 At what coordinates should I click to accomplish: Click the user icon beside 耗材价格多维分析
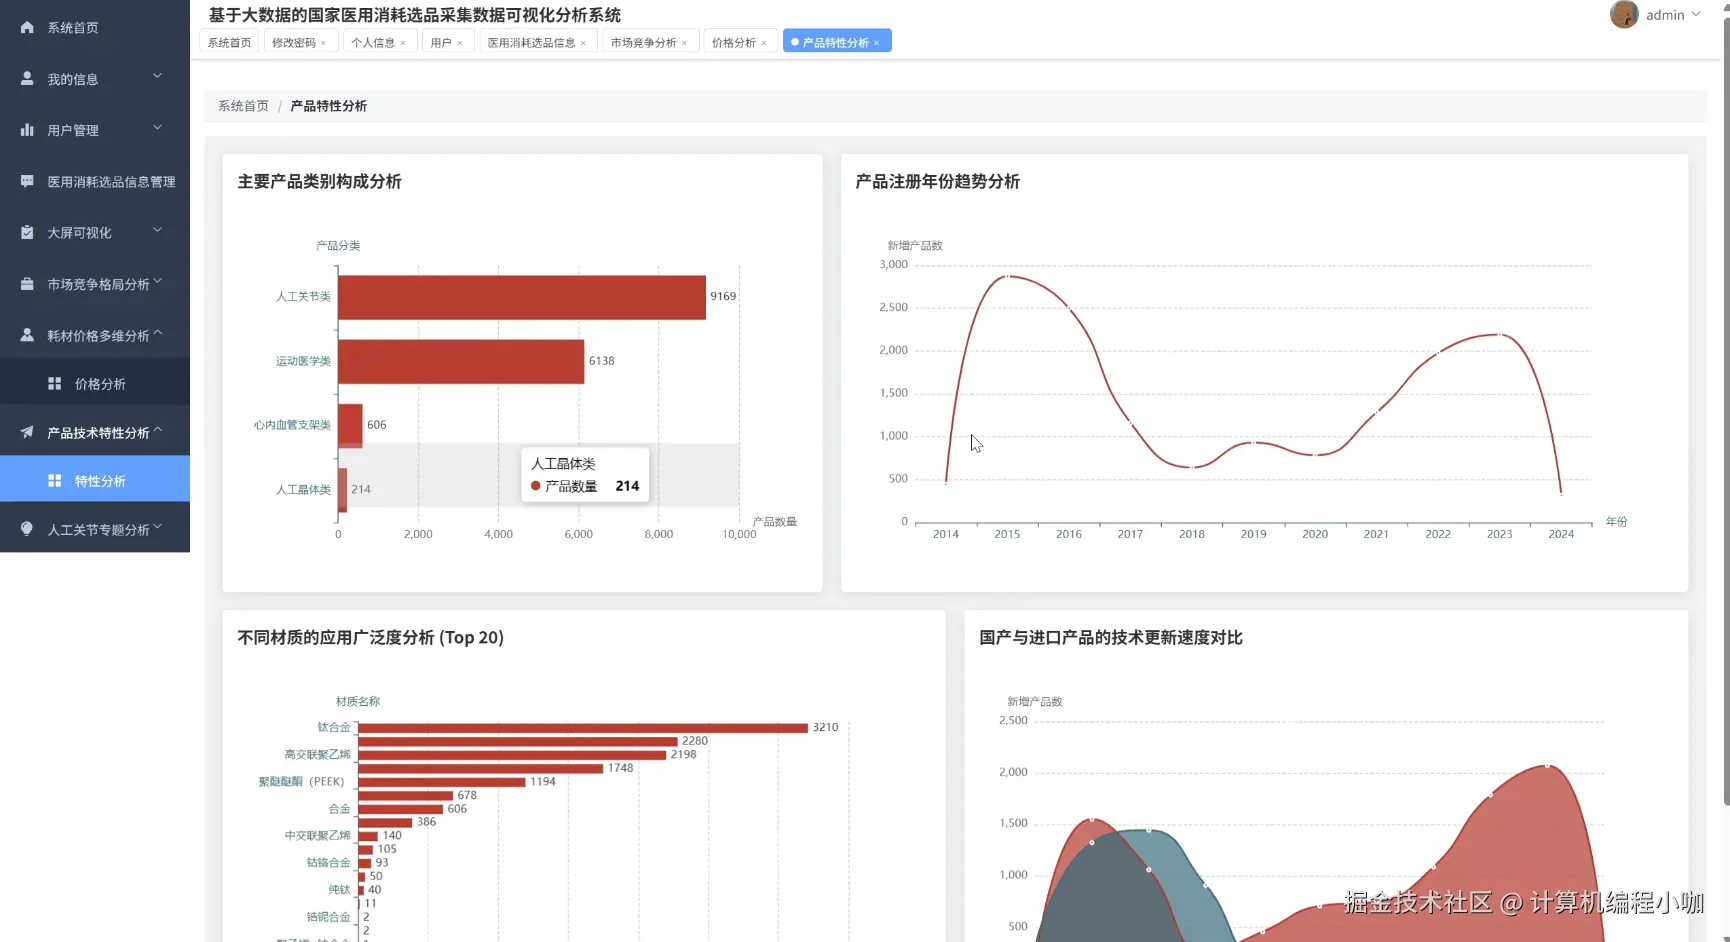click(x=27, y=335)
